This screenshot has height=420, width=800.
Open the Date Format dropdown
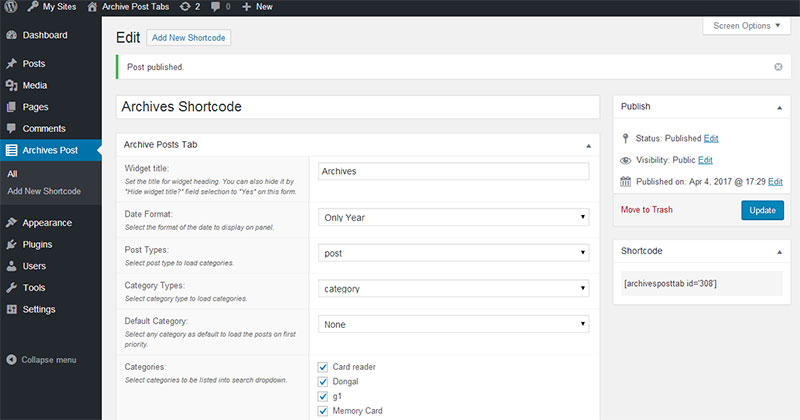pos(454,217)
